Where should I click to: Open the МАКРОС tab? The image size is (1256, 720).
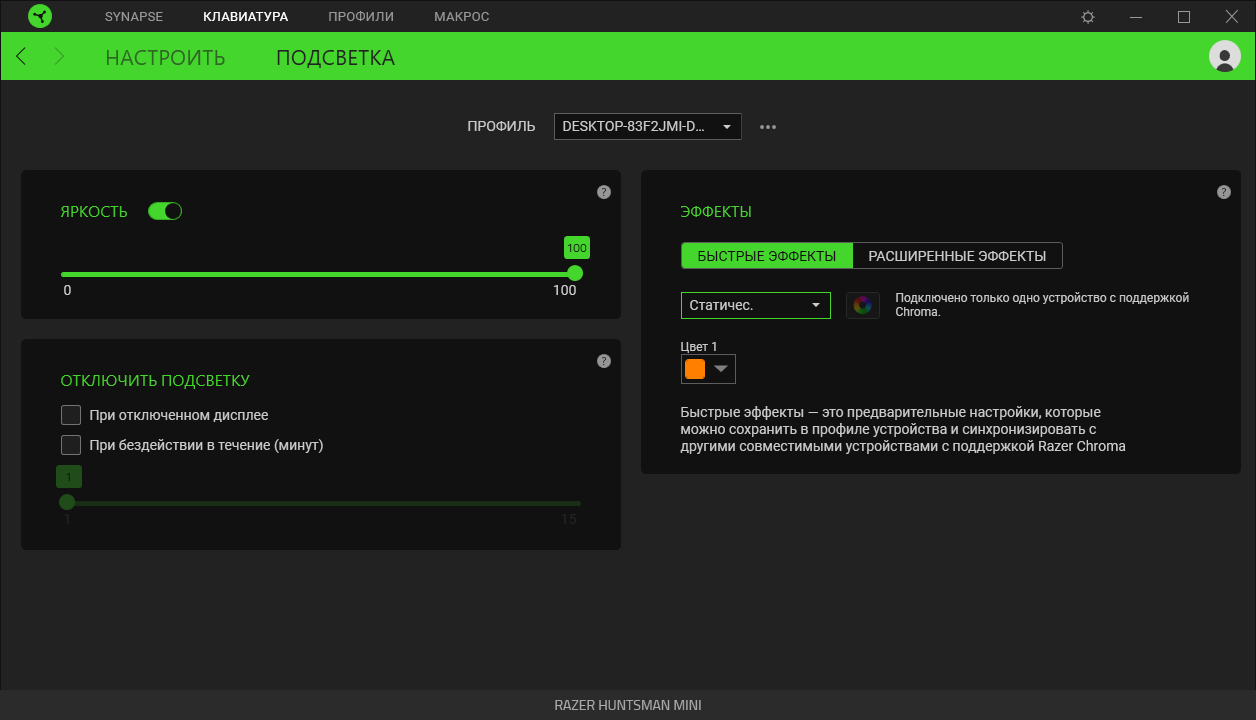pyautogui.click(x=462, y=17)
